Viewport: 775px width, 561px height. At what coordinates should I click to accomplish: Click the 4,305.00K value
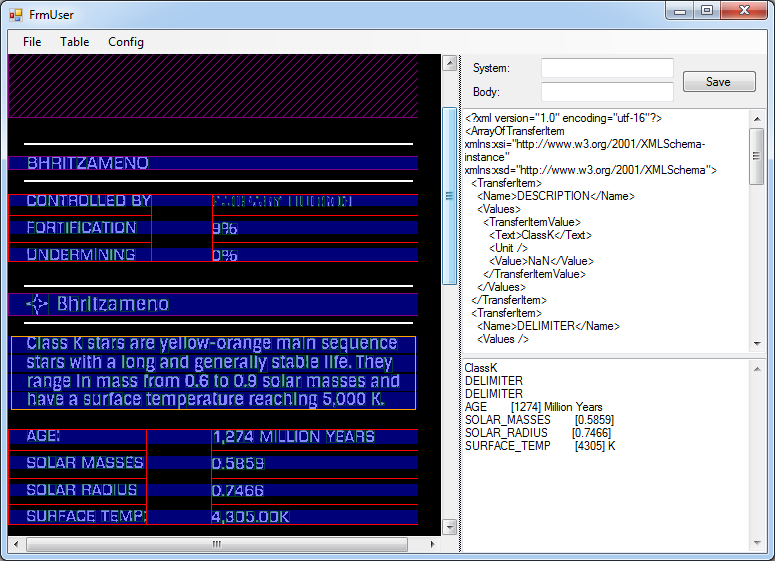point(251,517)
